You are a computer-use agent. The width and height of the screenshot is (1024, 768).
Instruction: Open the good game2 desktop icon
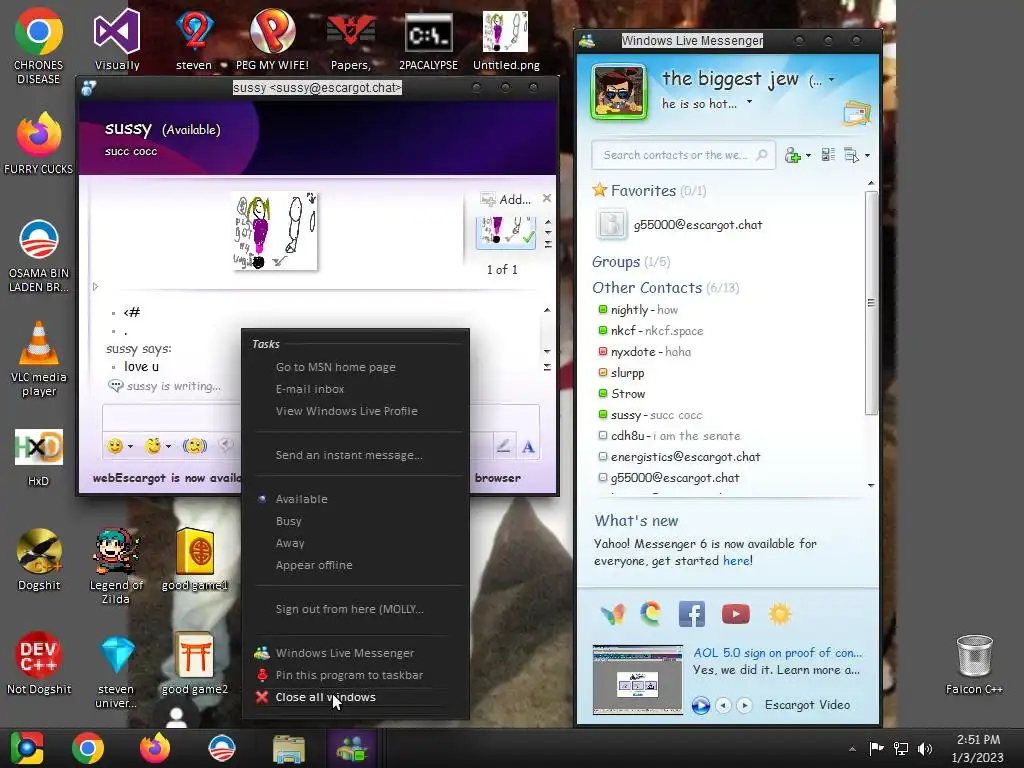(x=195, y=662)
